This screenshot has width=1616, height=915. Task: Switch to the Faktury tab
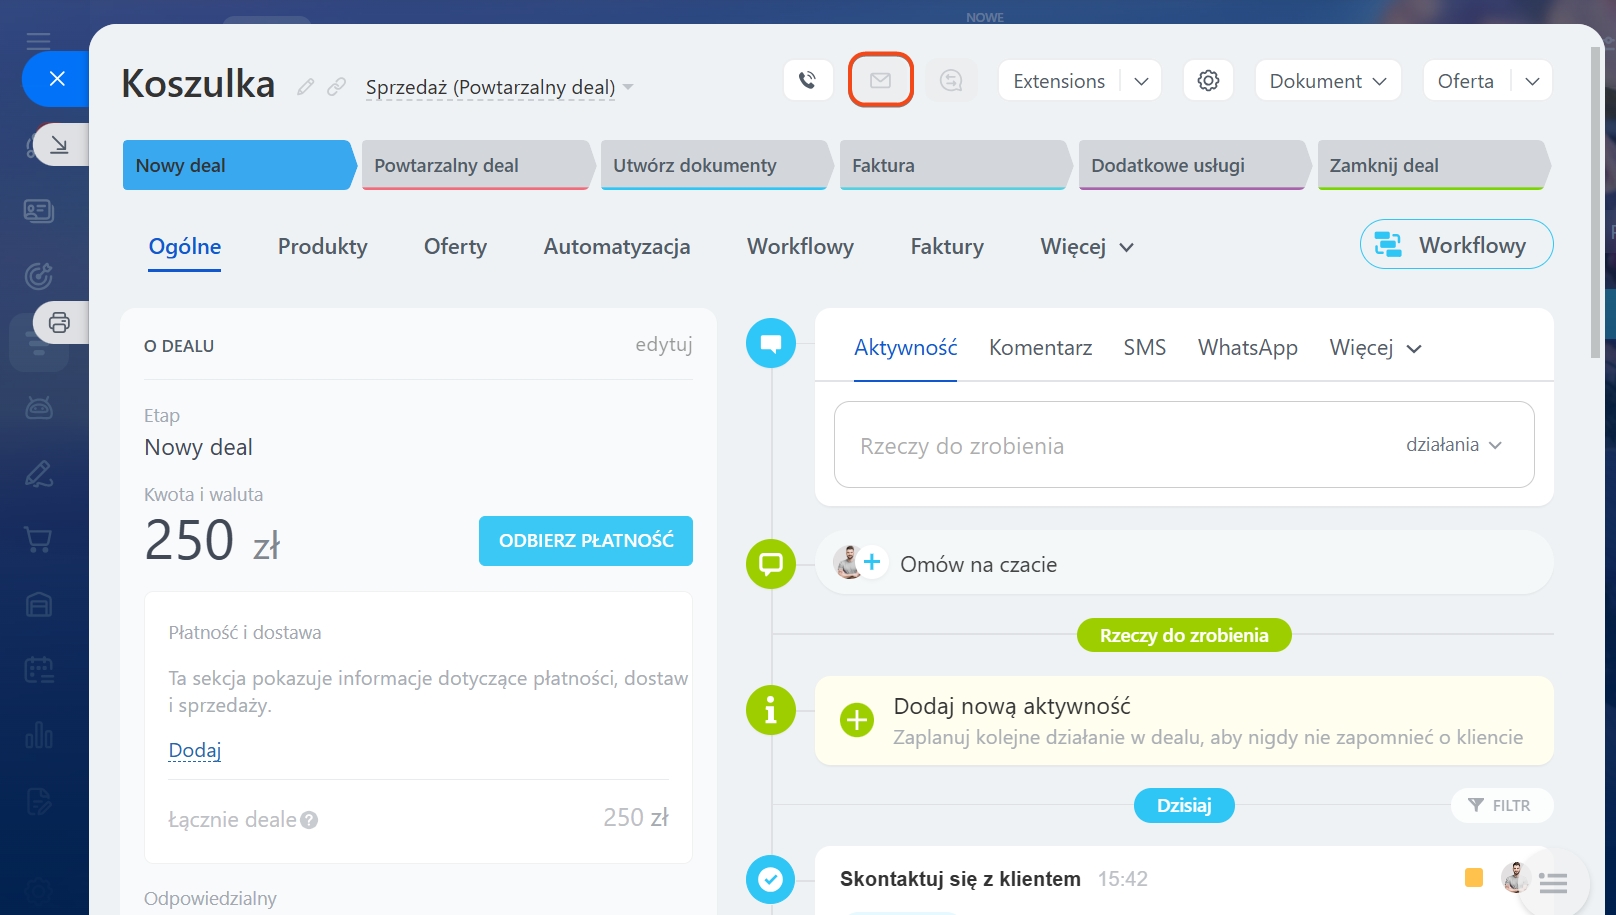coord(947,247)
